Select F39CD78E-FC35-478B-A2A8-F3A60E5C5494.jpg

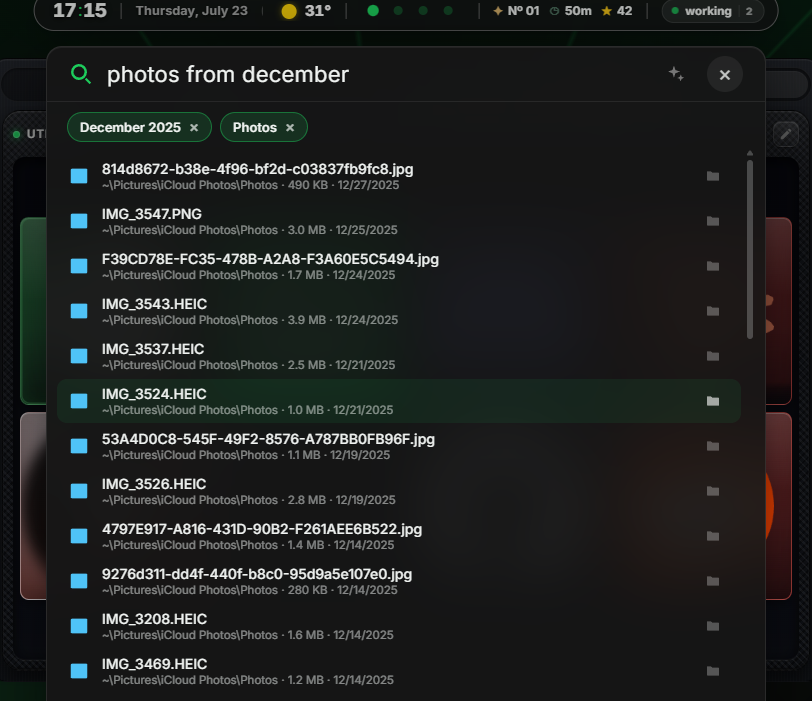(399, 267)
